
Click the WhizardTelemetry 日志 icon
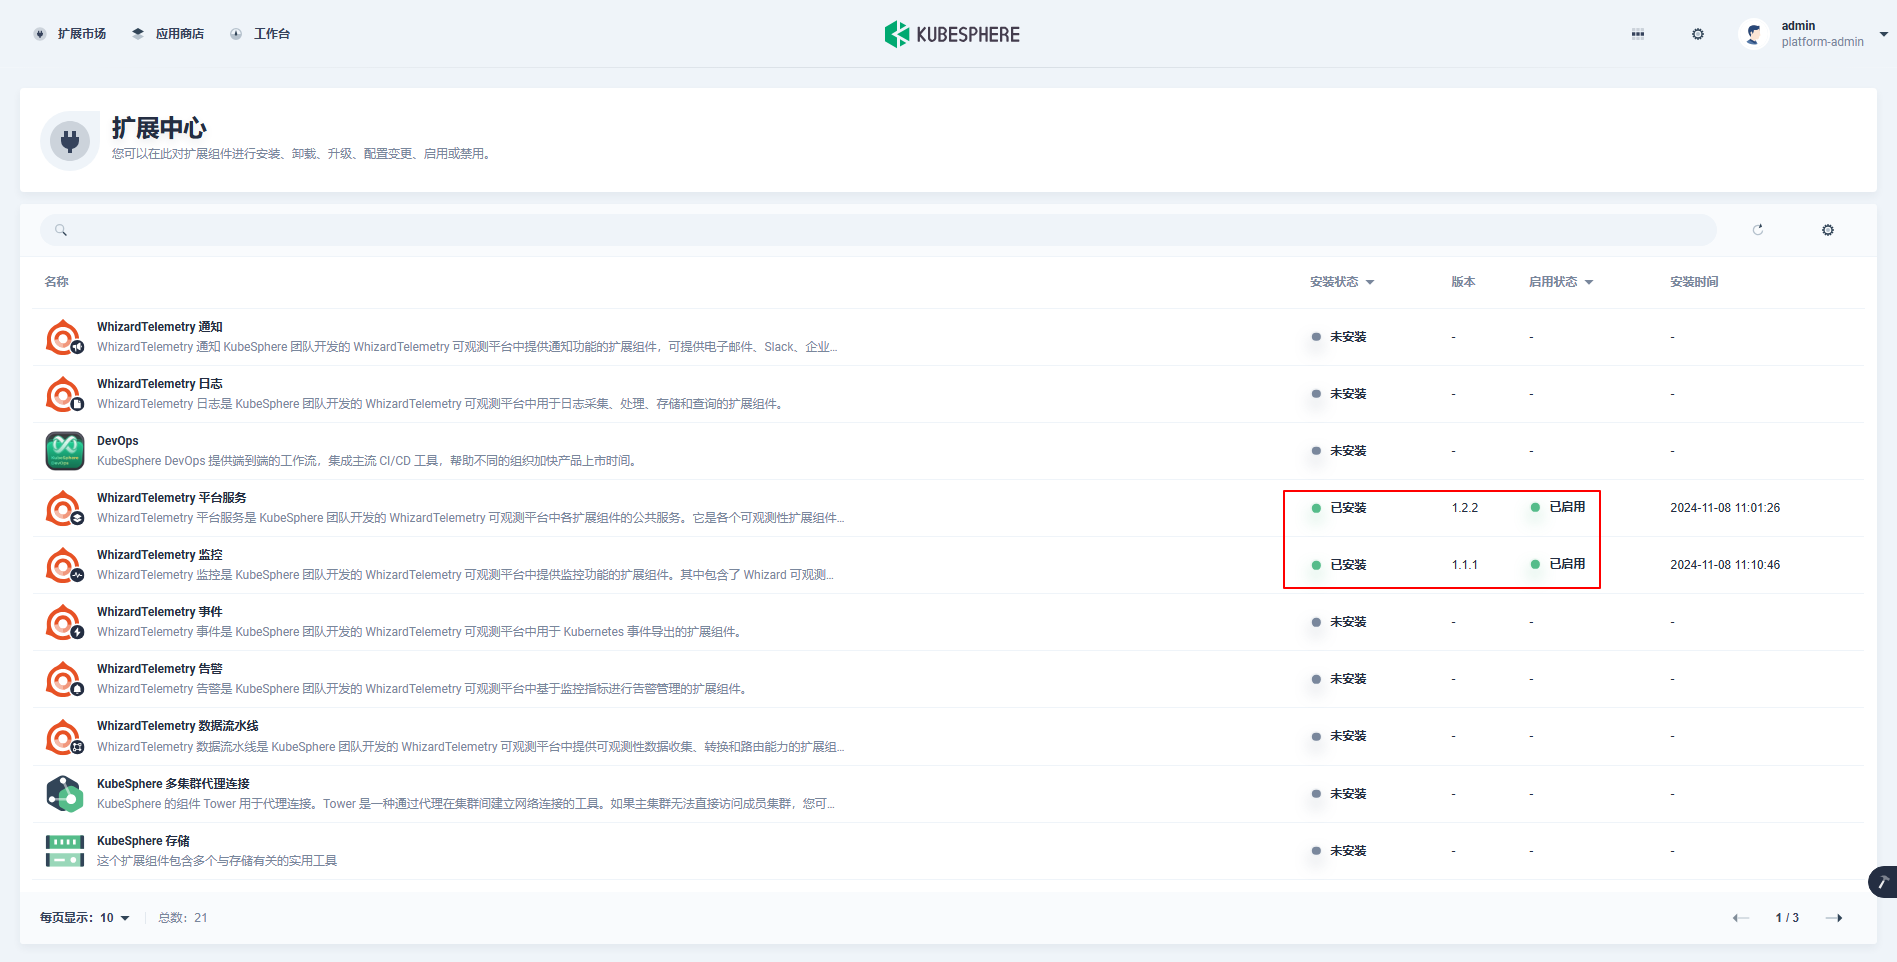click(x=65, y=394)
